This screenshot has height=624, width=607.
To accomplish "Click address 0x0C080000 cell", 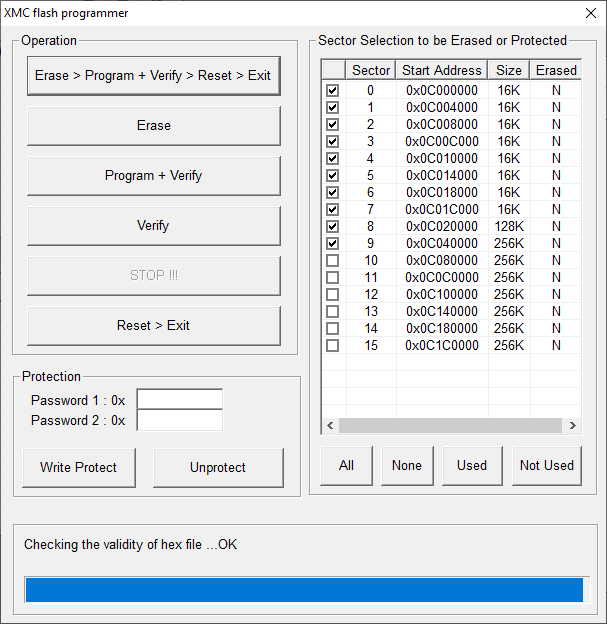I will pyautogui.click(x=442, y=261).
